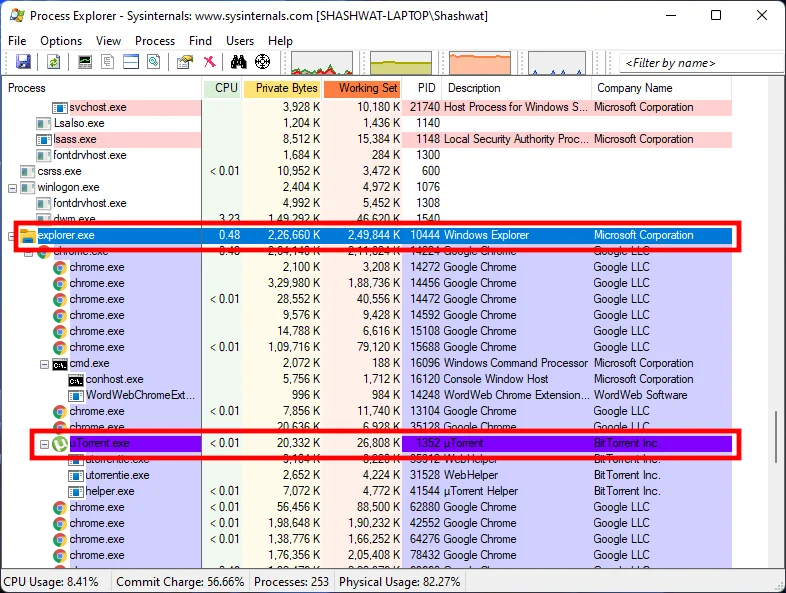Click the Filter by name field

coord(700,63)
